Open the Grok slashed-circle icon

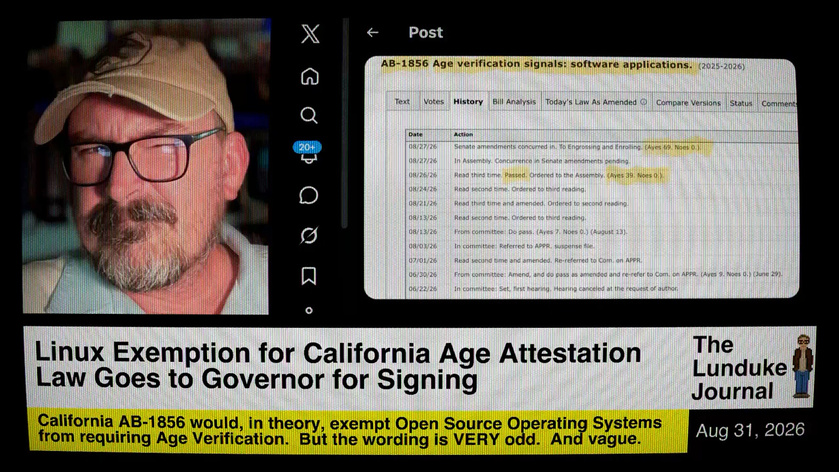pos(309,235)
